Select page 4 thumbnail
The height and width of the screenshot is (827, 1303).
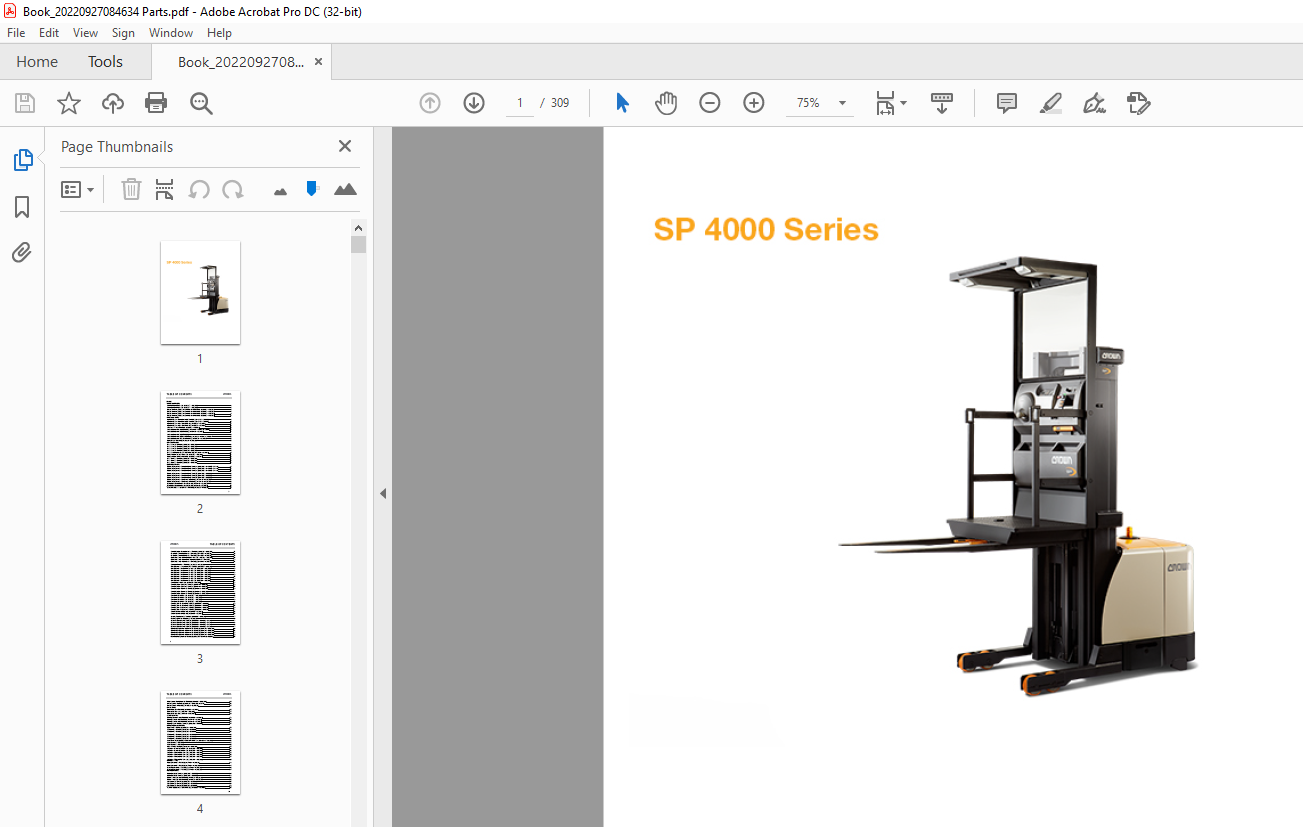click(x=200, y=742)
